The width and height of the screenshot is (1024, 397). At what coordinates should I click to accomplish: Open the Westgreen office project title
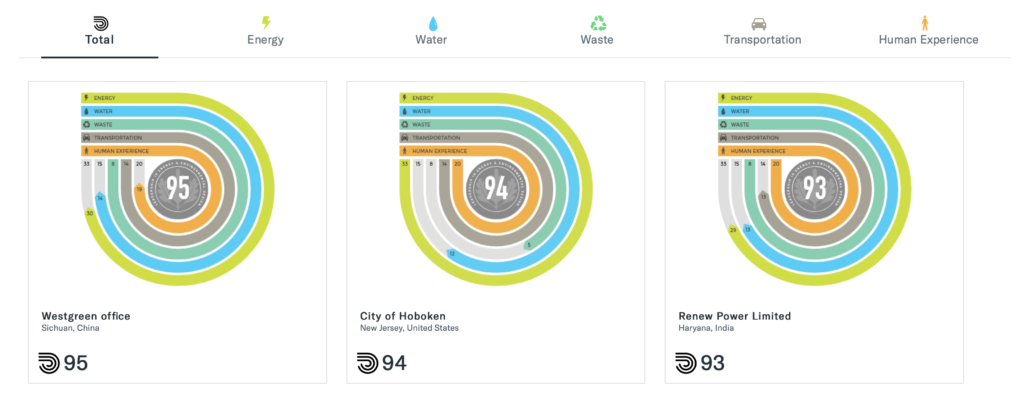click(86, 316)
